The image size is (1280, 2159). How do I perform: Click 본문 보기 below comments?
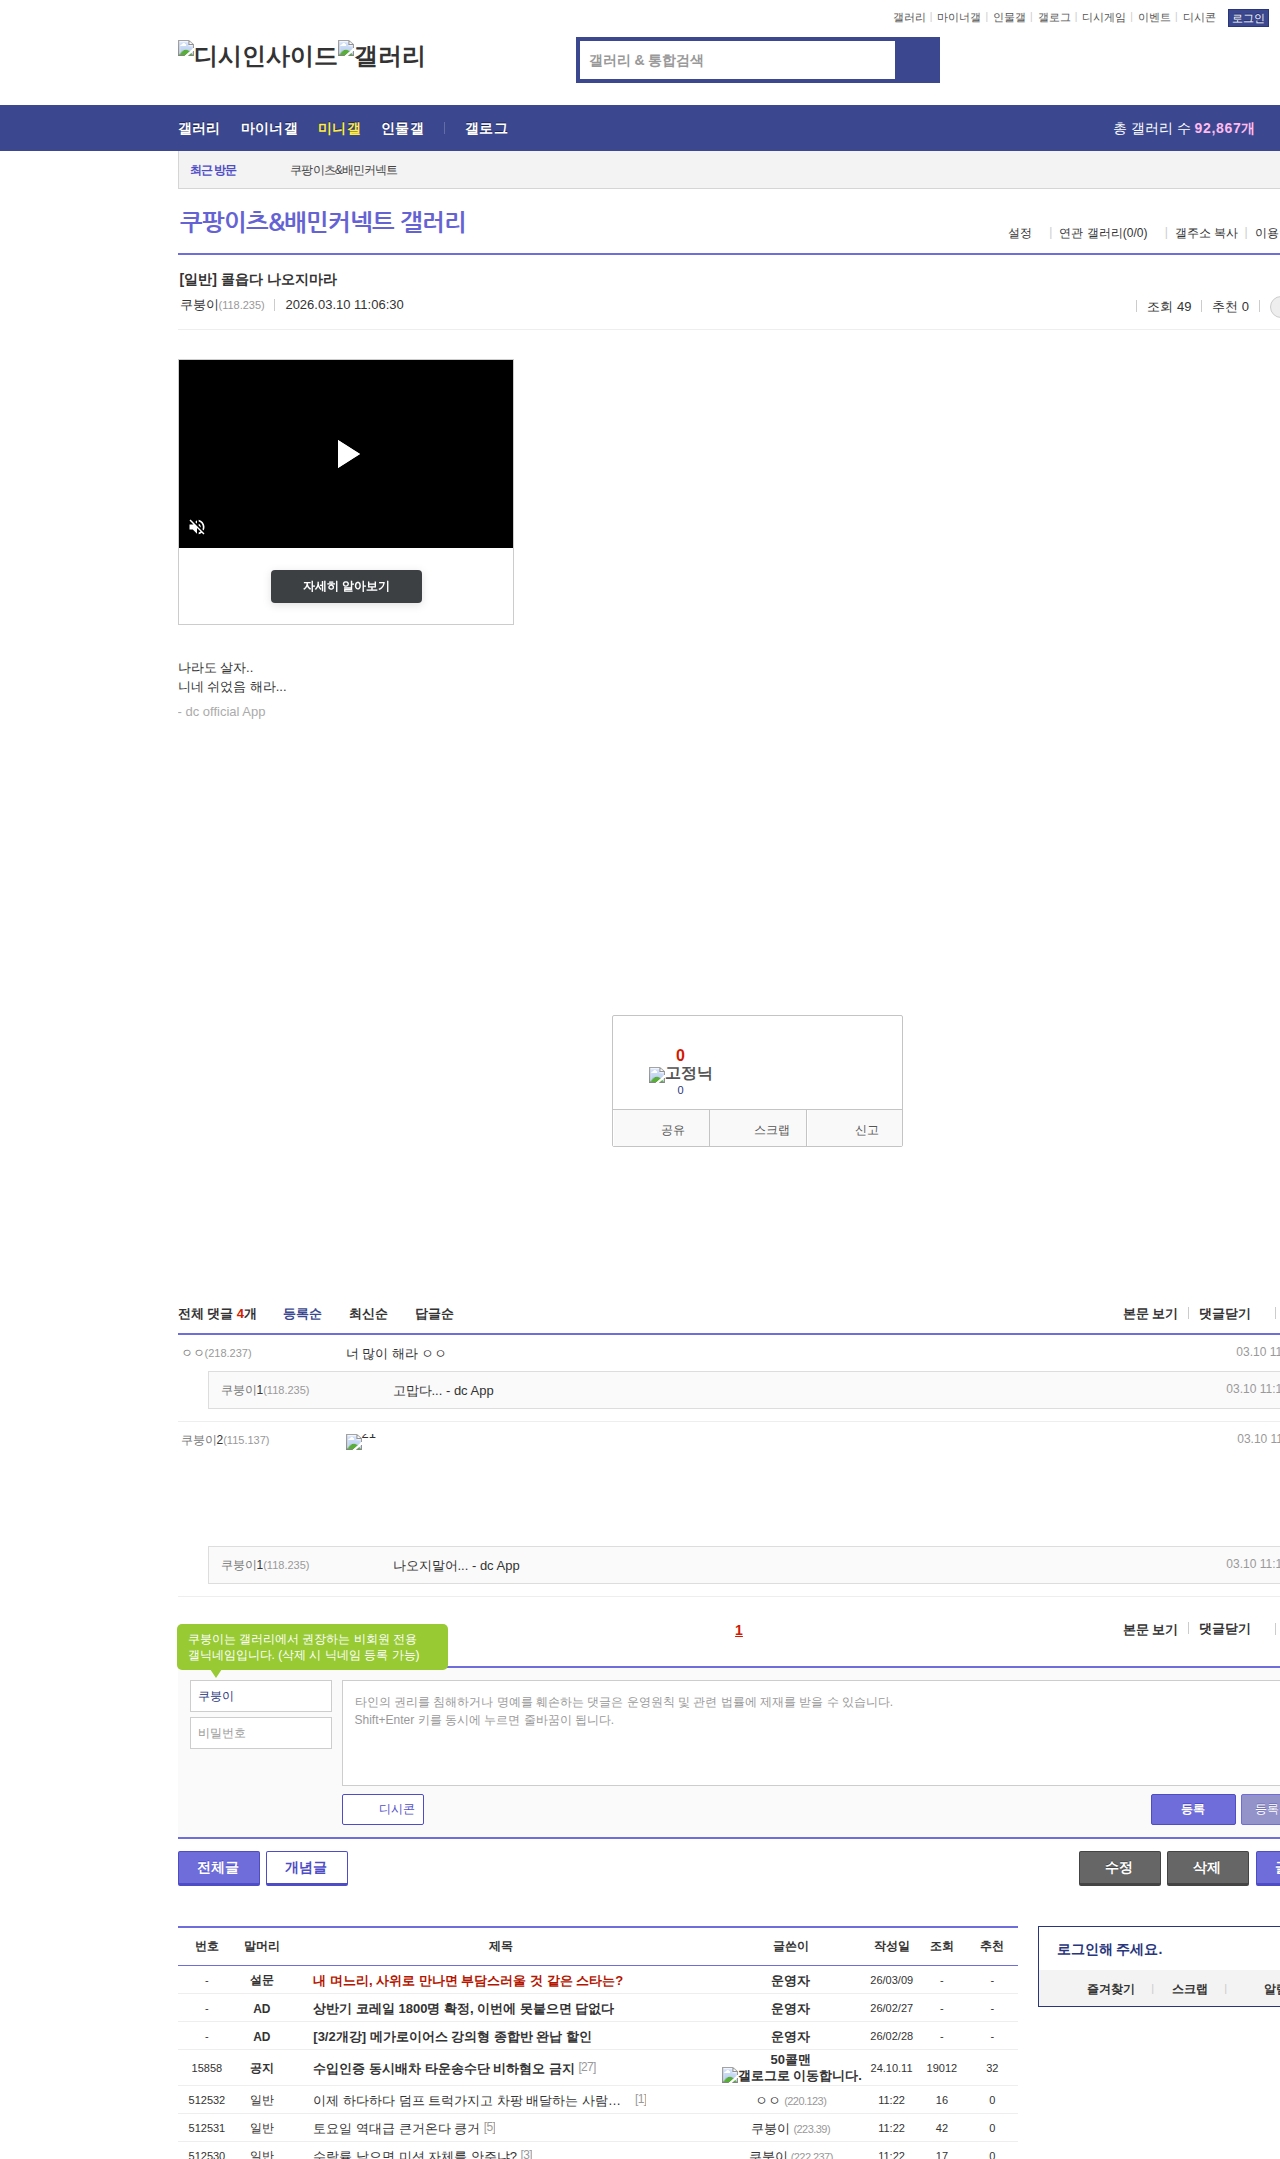tap(1150, 1629)
